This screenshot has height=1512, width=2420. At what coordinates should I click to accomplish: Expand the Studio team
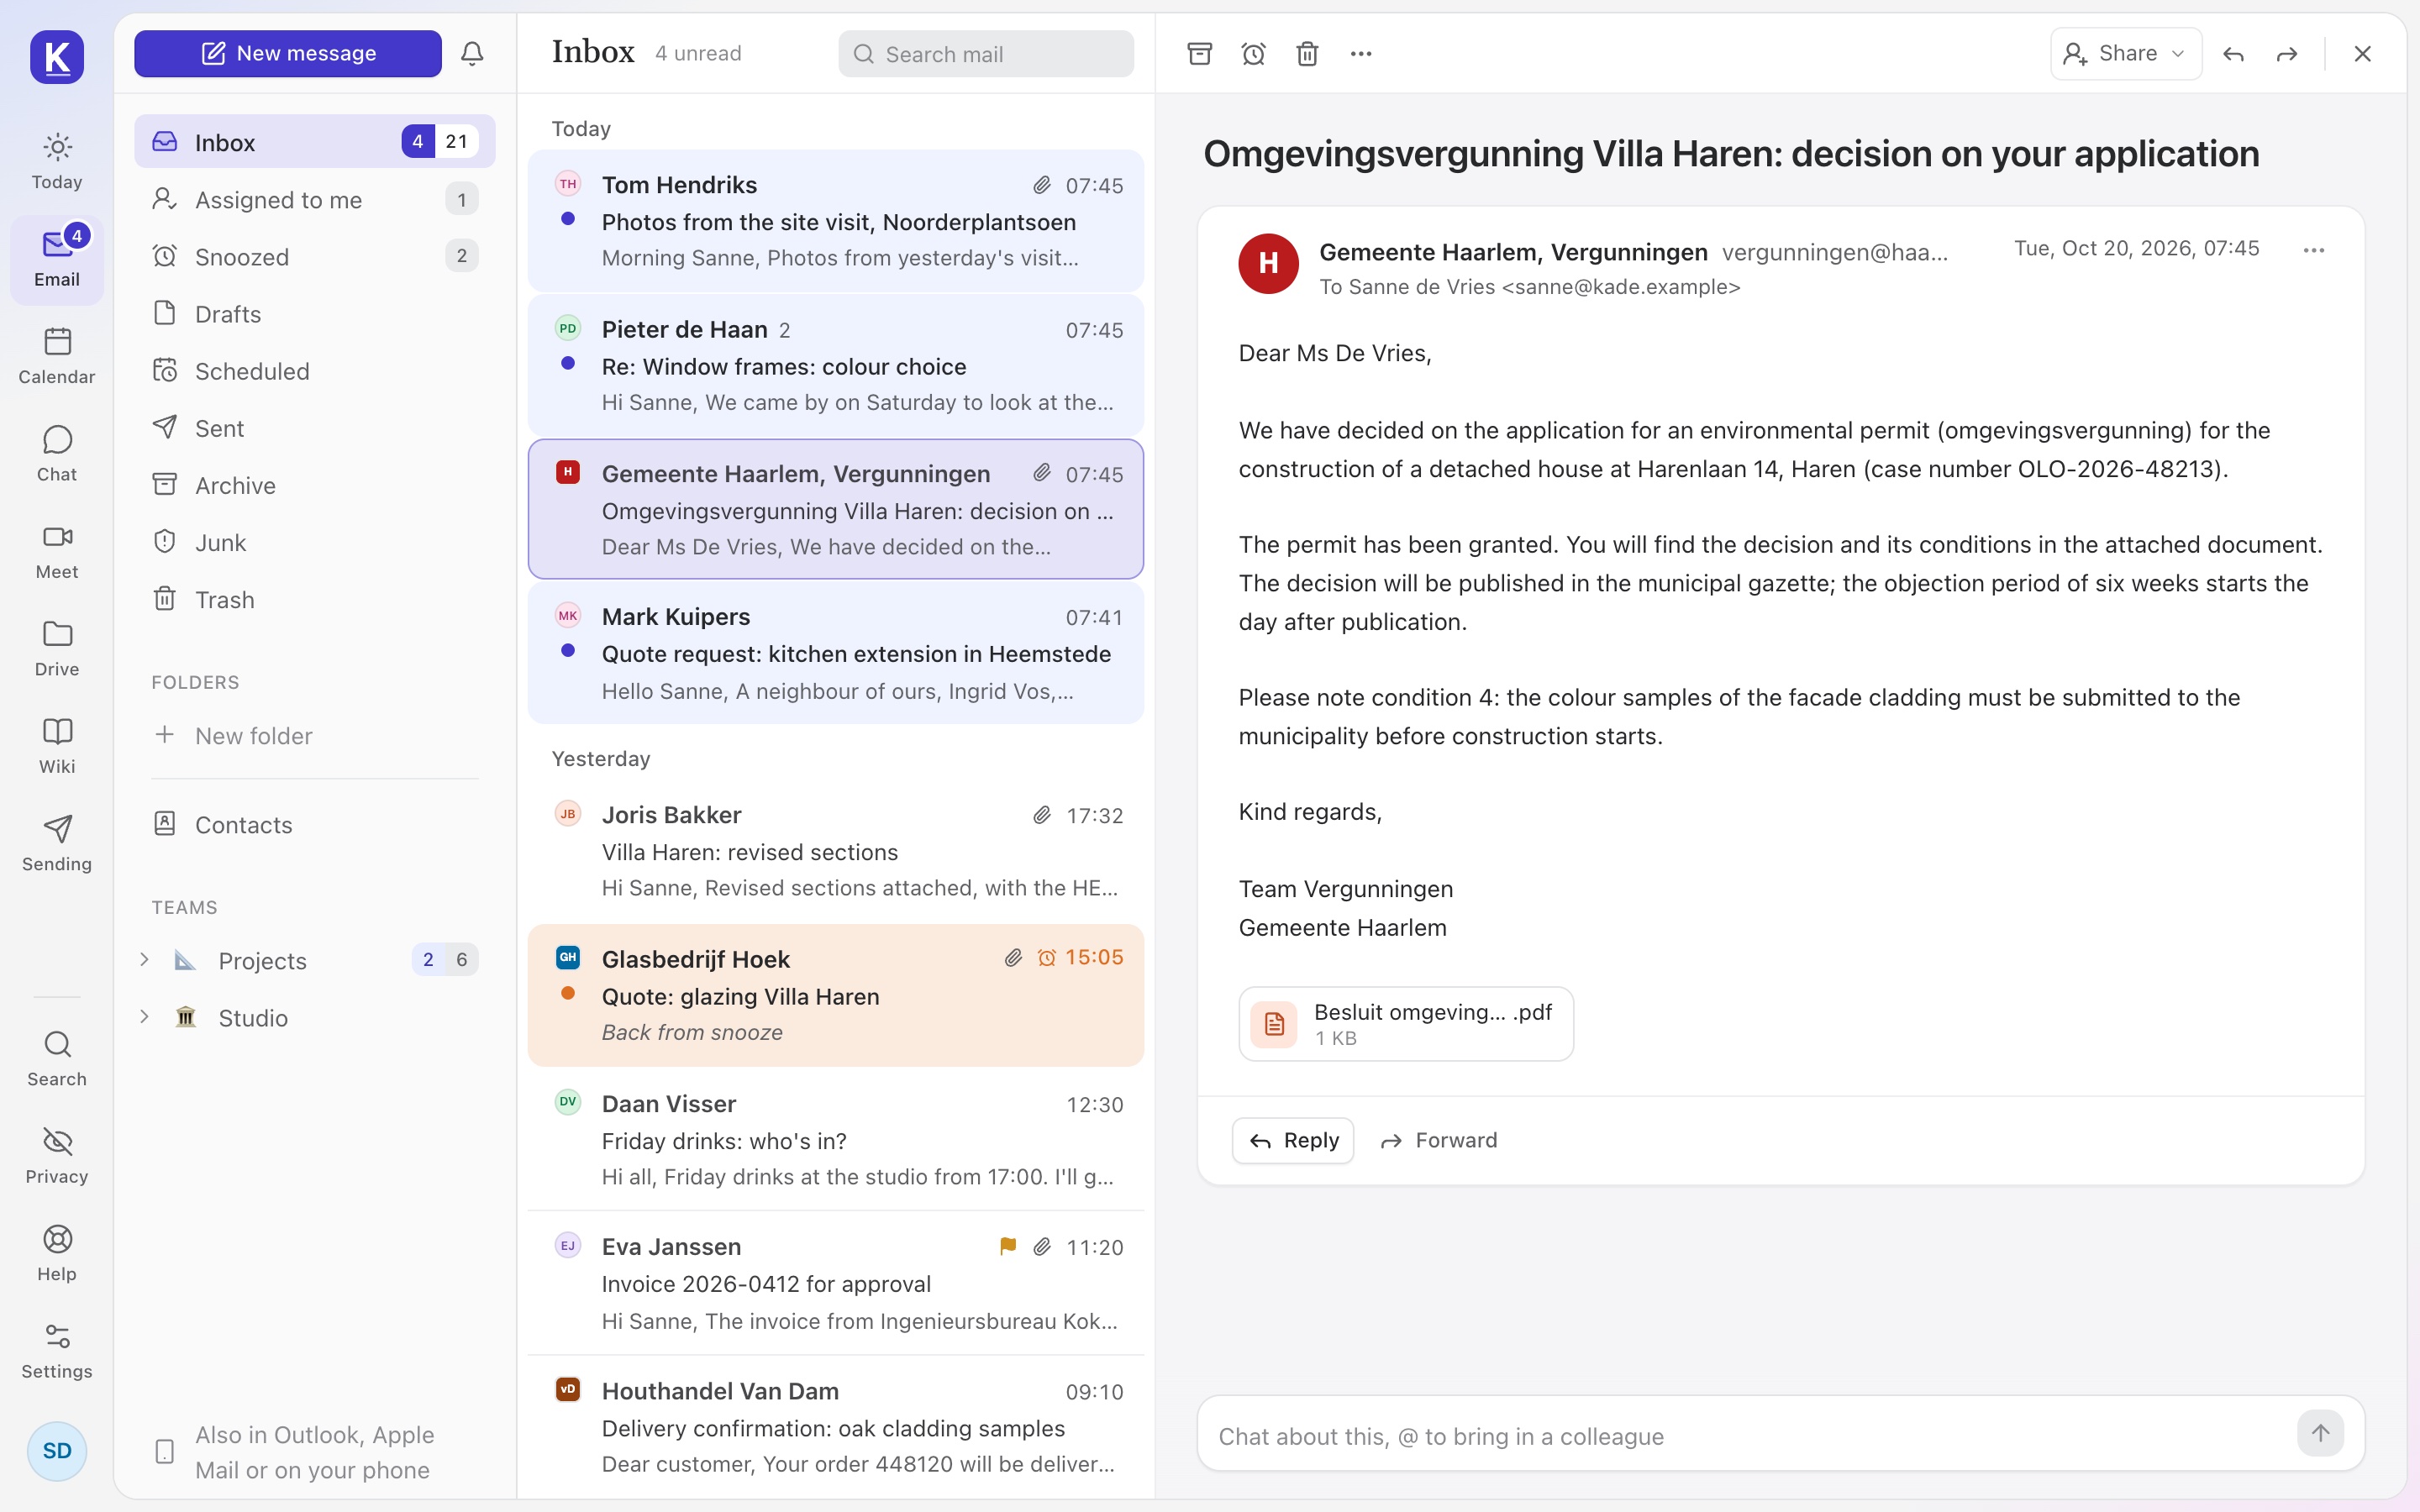click(144, 1017)
